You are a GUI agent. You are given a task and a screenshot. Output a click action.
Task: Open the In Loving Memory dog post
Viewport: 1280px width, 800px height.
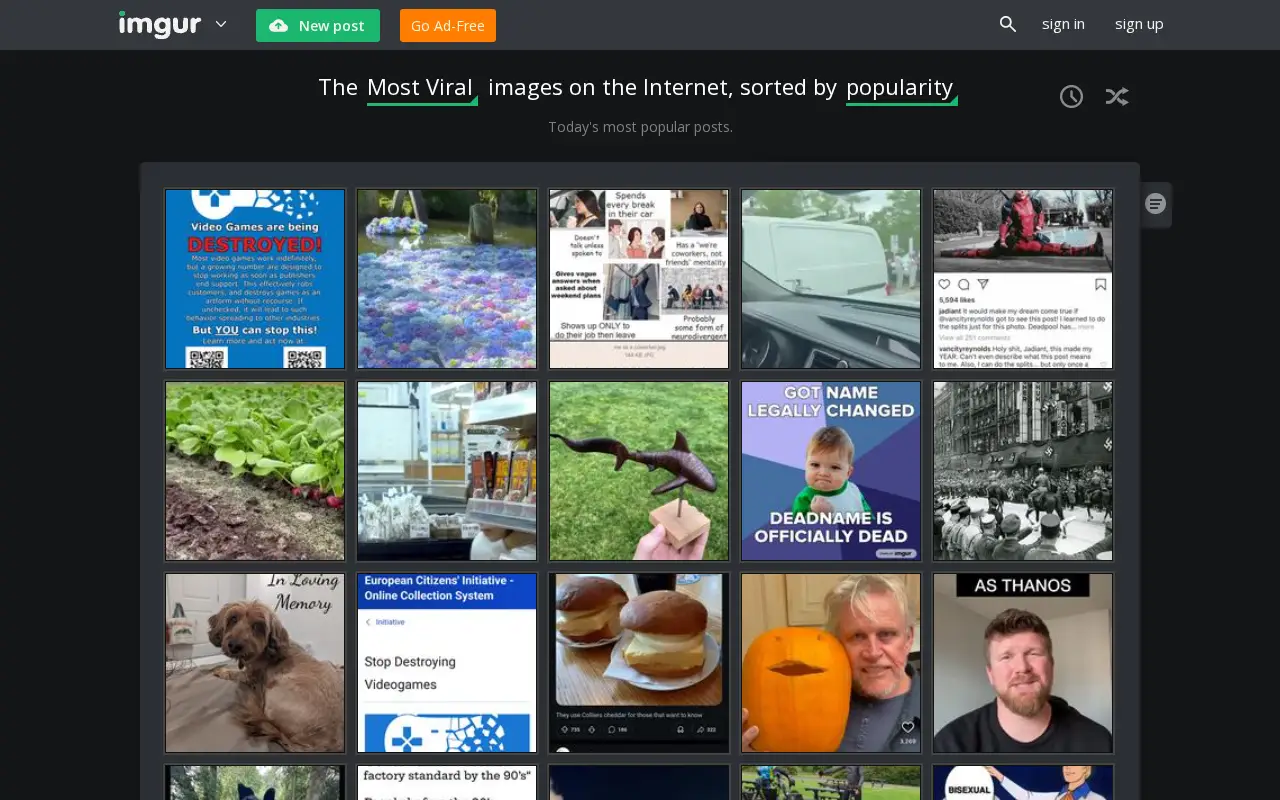(x=255, y=663)
